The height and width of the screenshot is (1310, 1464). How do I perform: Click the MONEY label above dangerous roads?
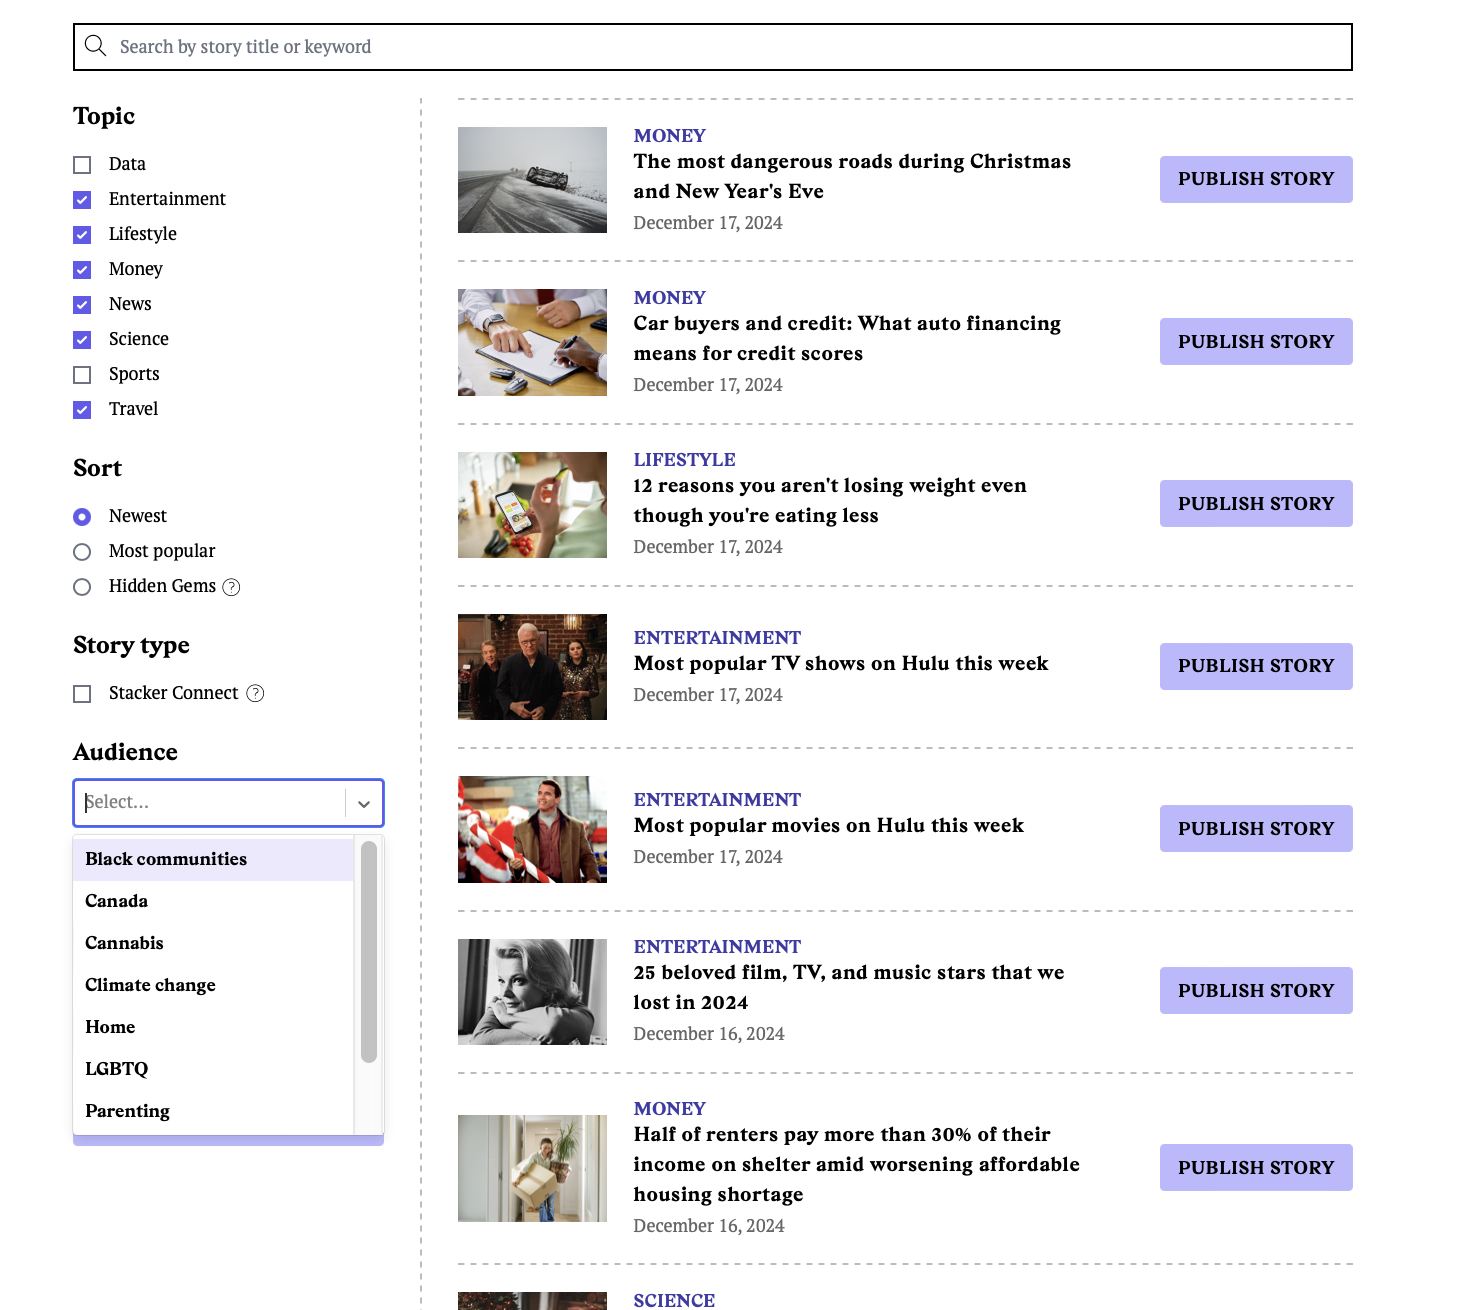click(670, 135)
